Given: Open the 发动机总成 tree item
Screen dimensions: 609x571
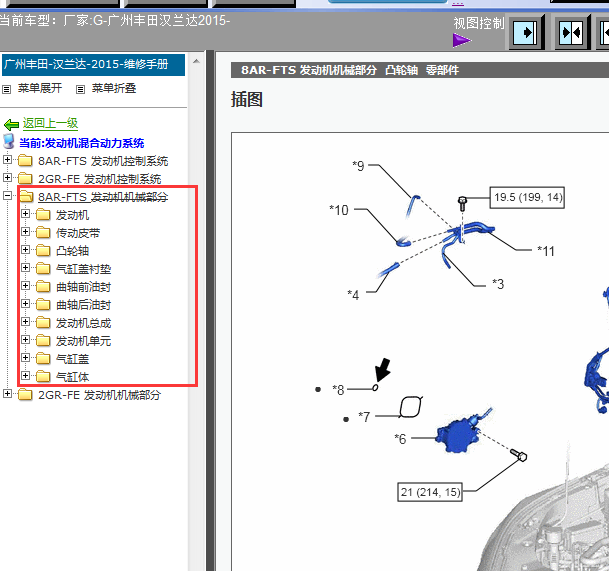Looking at the screenshot, I should pyautogui.click(x=84, y=323).
